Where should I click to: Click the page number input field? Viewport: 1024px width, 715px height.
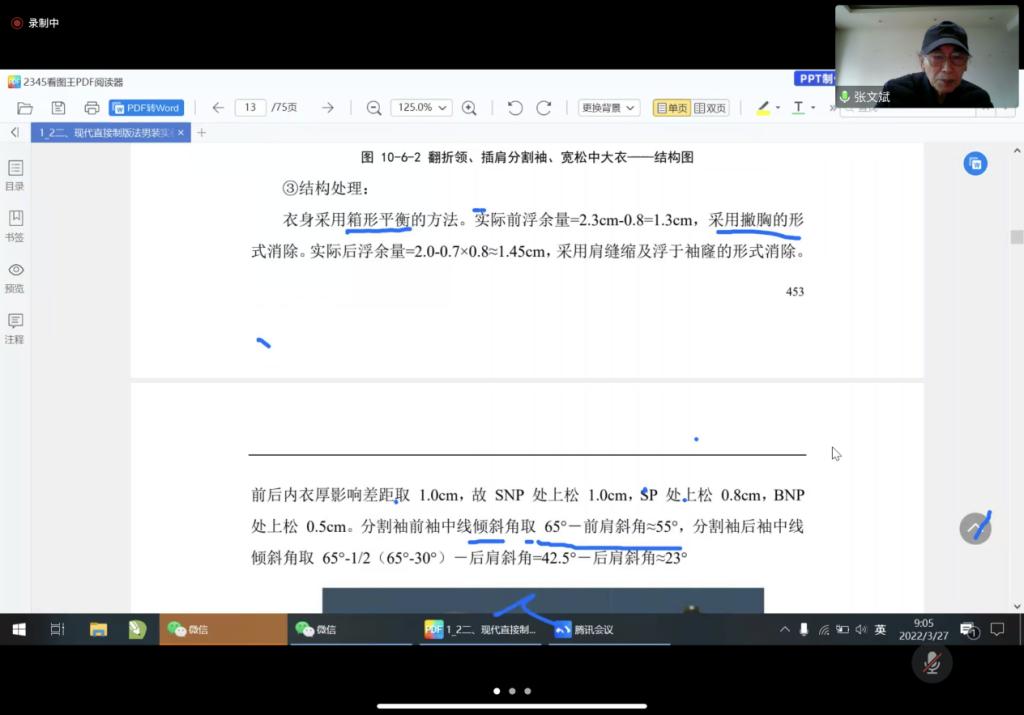[250, 108]
